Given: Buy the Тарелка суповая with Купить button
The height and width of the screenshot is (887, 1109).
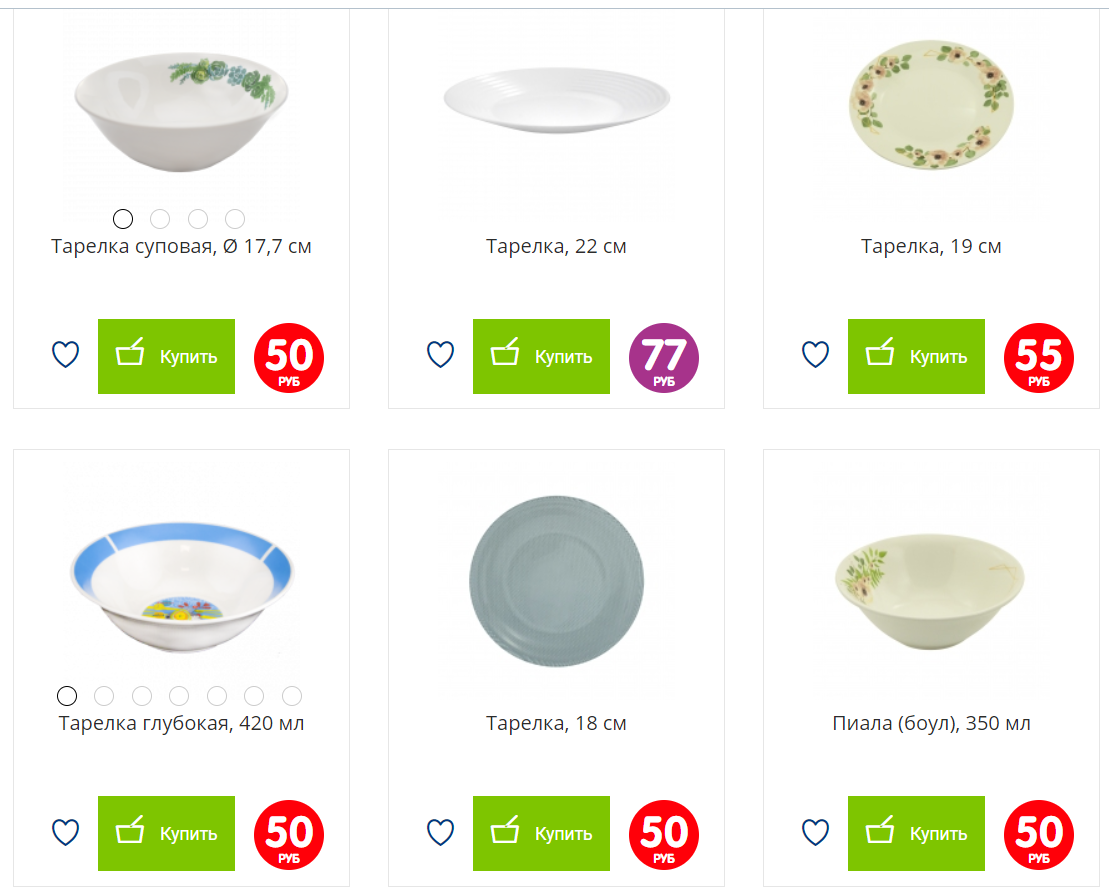Looking at the screenshot, I should click(166, 356).
